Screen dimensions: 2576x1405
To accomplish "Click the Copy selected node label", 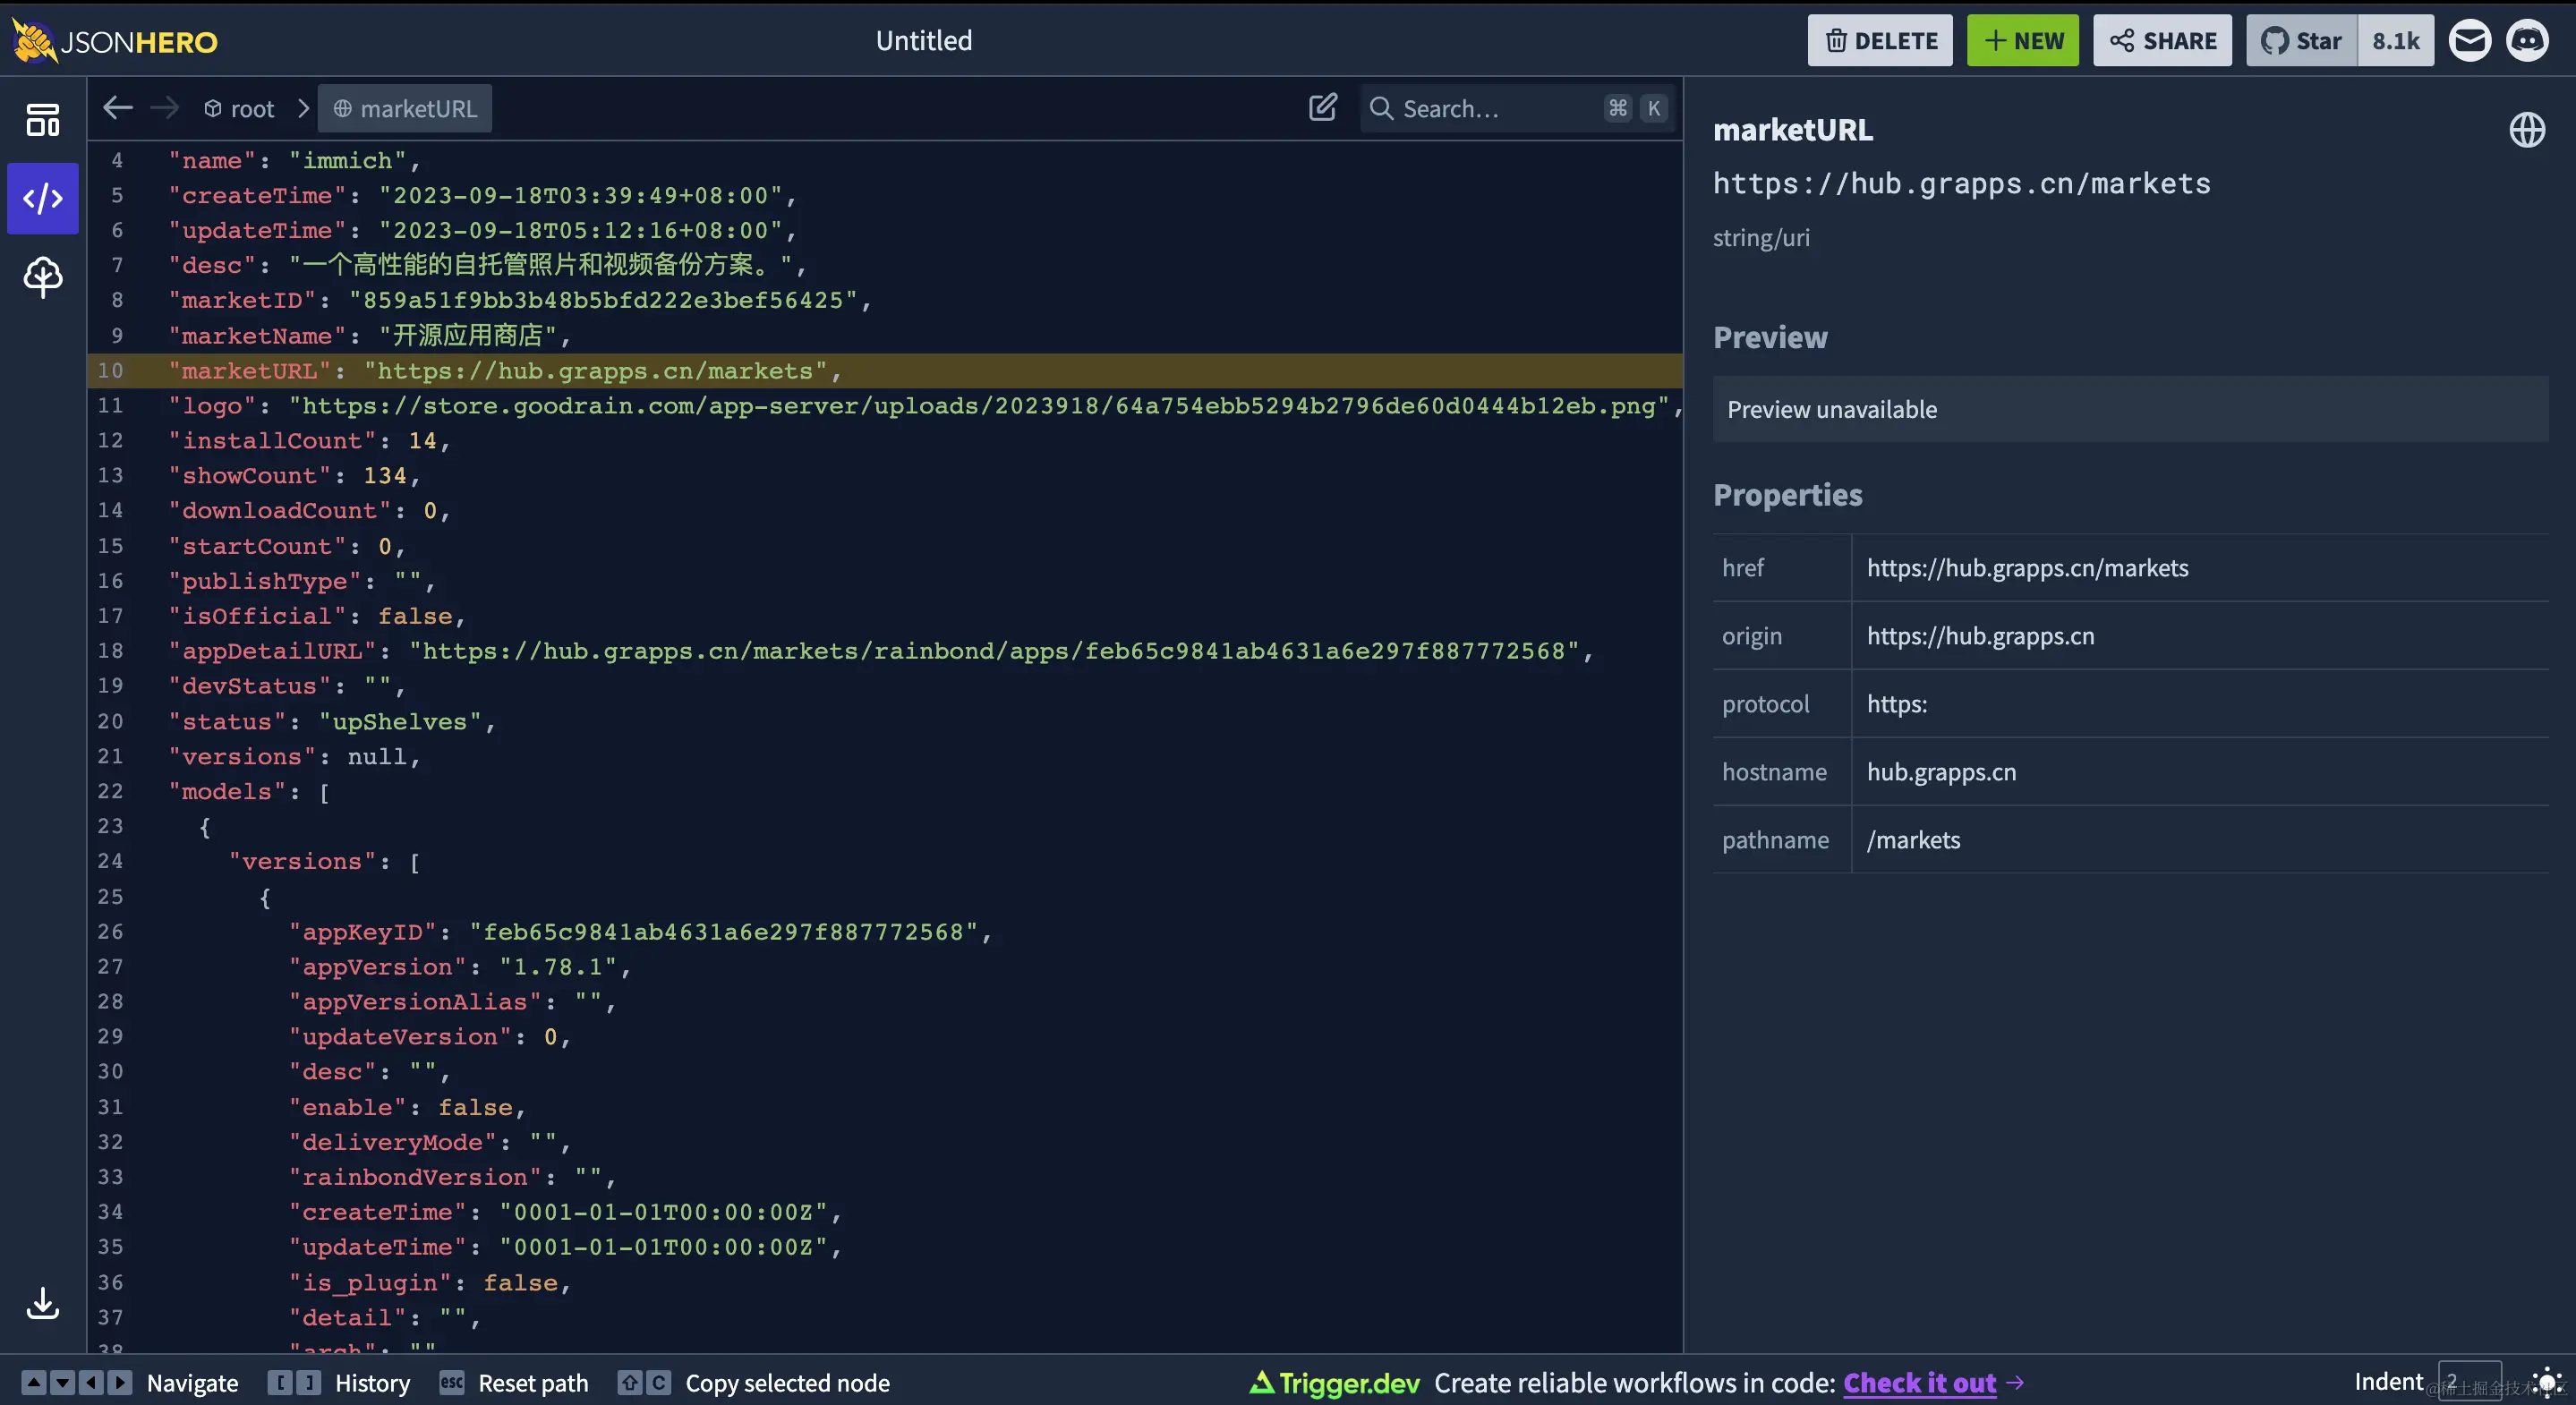I will coord(787,1383).
